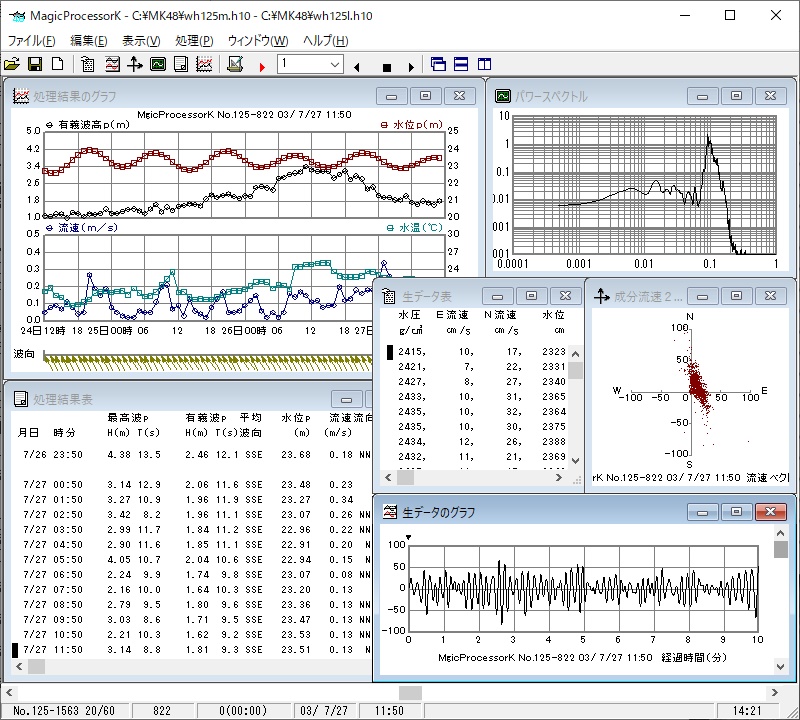
Task: Open the ファイル(F) menu
Action: click(31, 41)
